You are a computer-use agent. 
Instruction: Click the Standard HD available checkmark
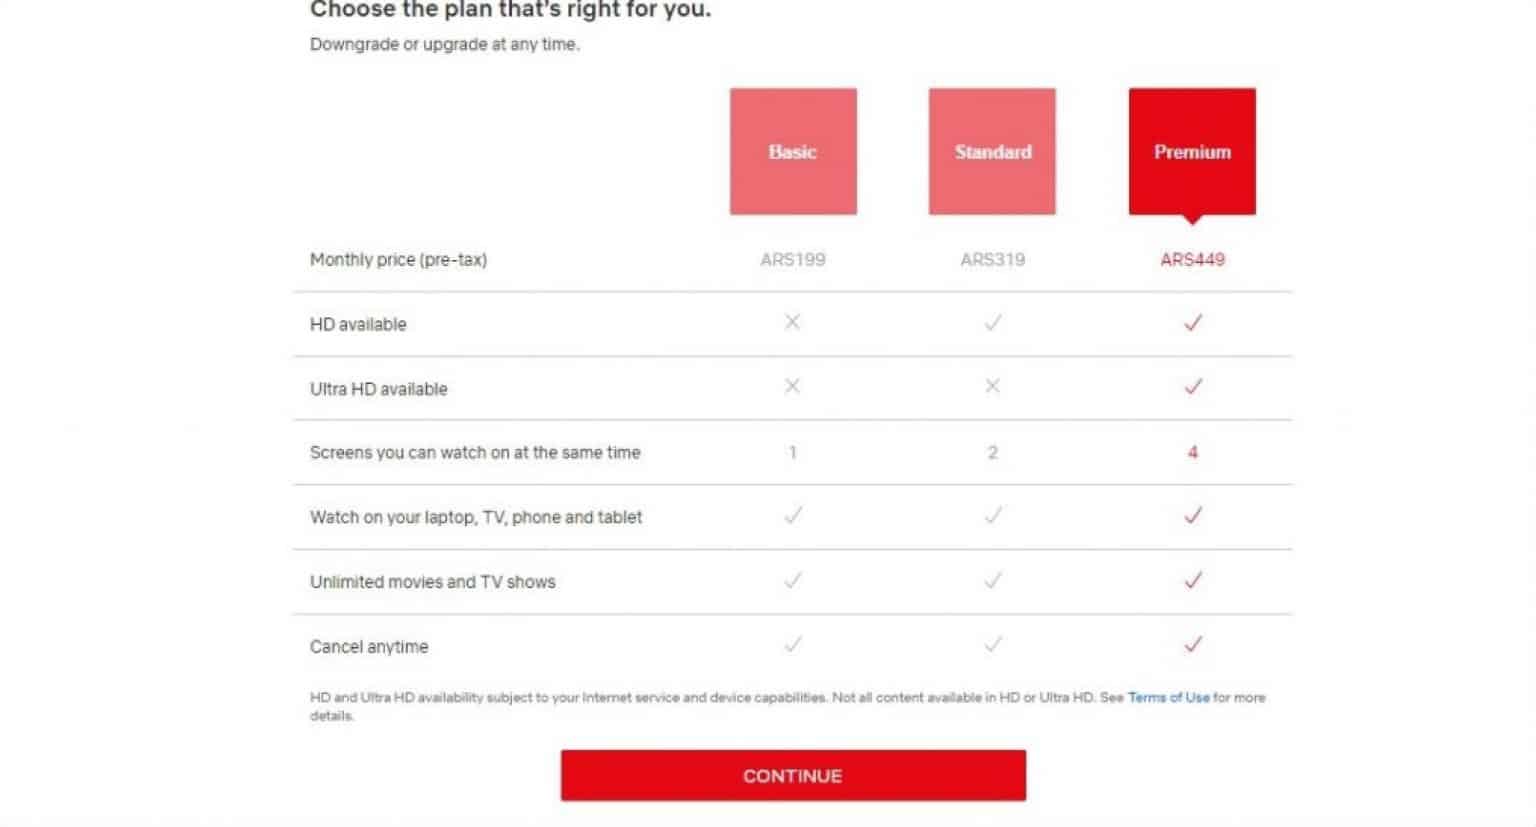pos(993,323)
